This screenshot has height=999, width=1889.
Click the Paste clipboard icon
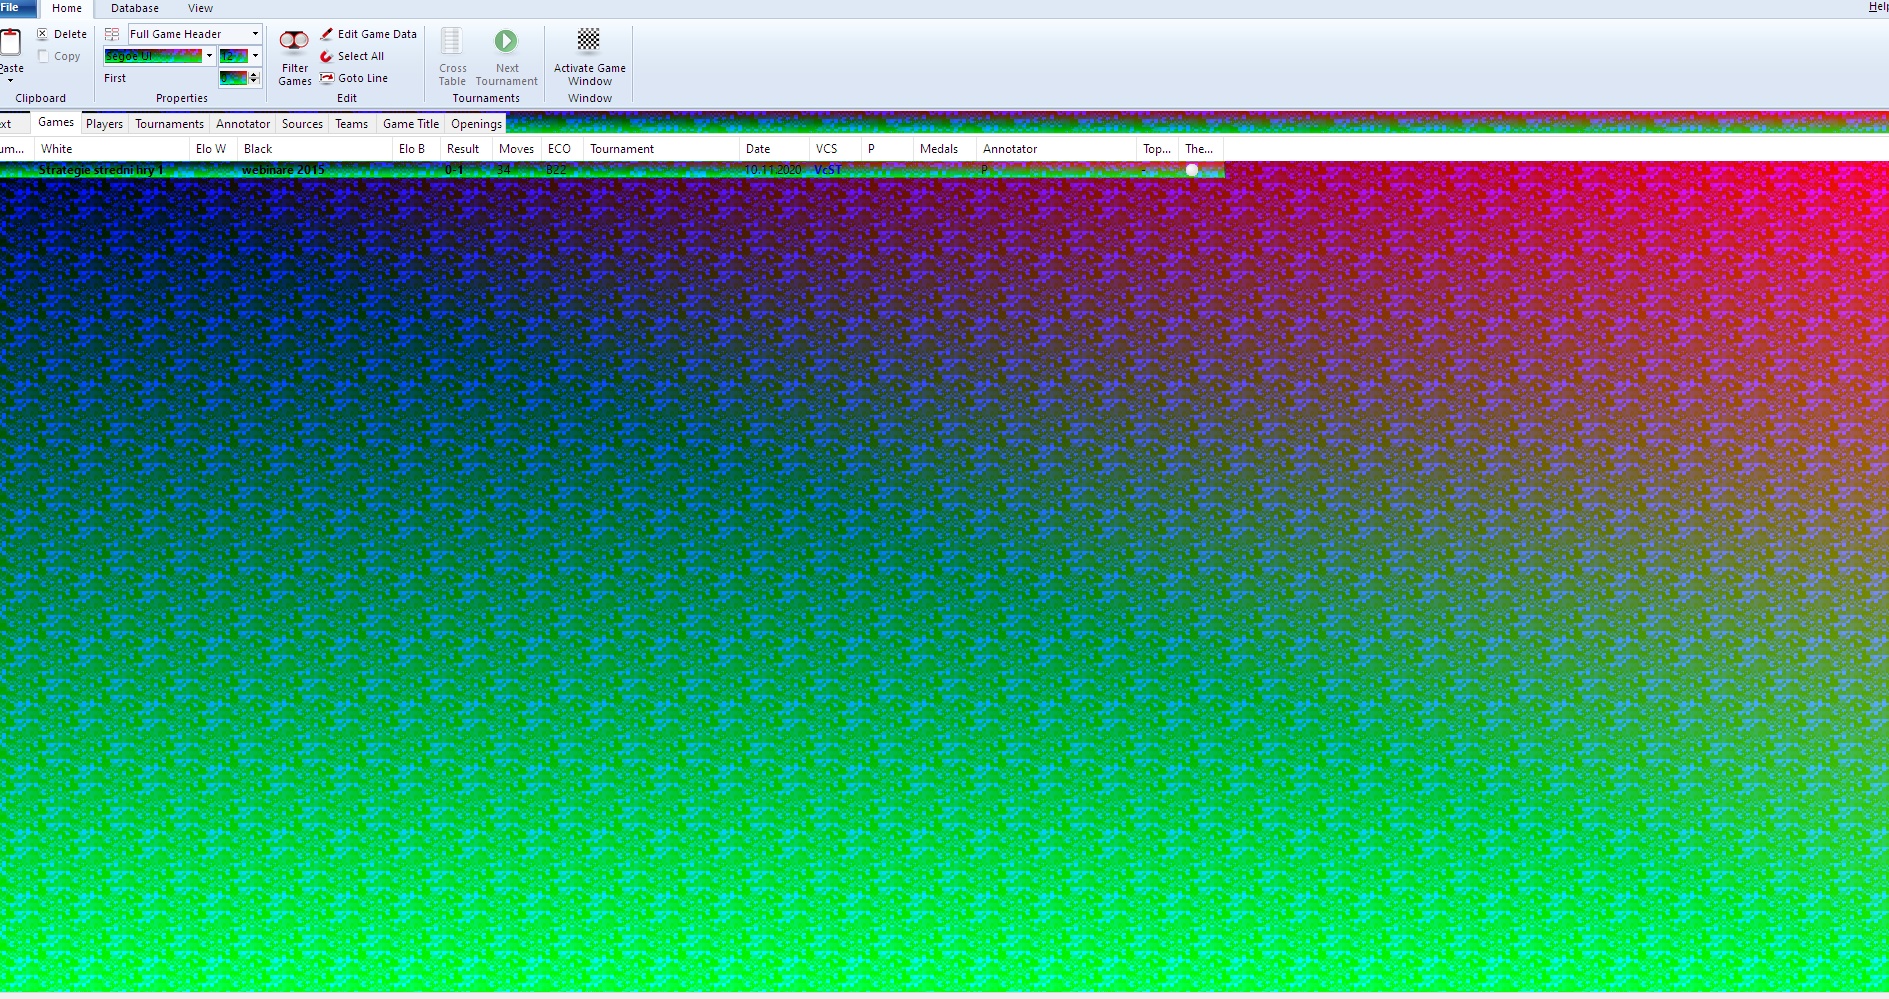coord(11,43)
